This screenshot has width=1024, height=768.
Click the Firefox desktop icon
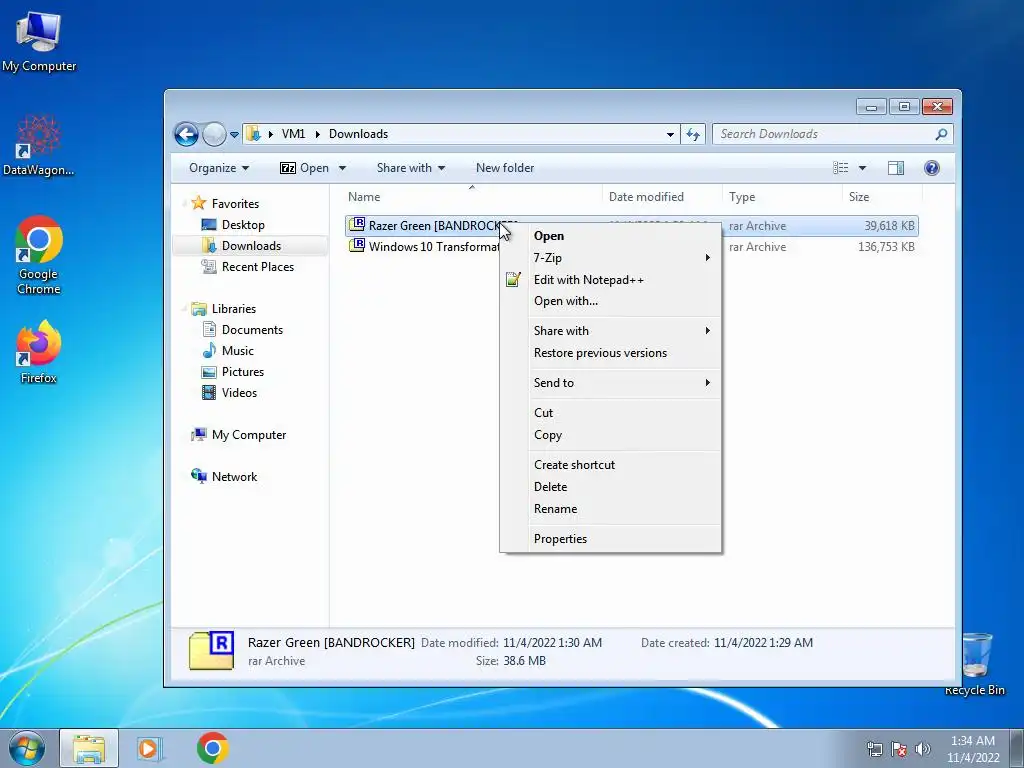click(39, 352)
